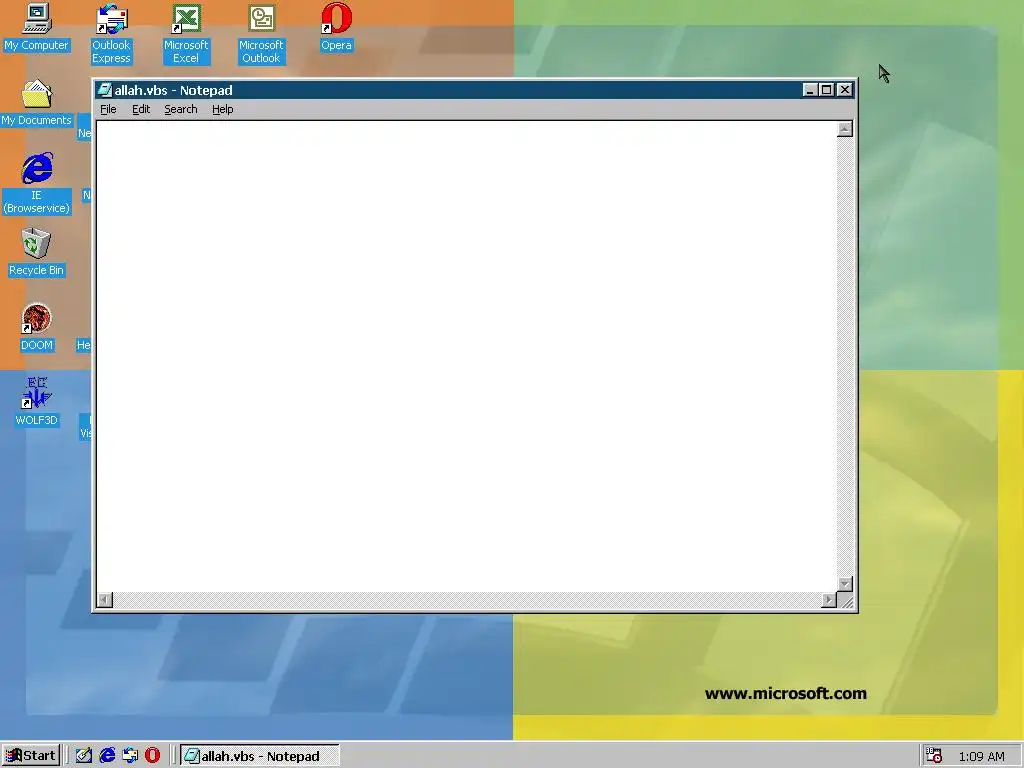Minimize the Notepad window
The width and height of the screenshot is (1024, 768).
pyautogui.click(x=810, y=90)
